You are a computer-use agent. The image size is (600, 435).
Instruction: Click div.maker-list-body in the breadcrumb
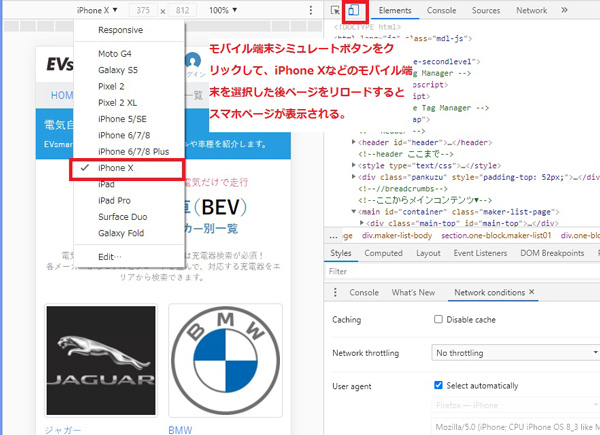(x=397, y=236)
